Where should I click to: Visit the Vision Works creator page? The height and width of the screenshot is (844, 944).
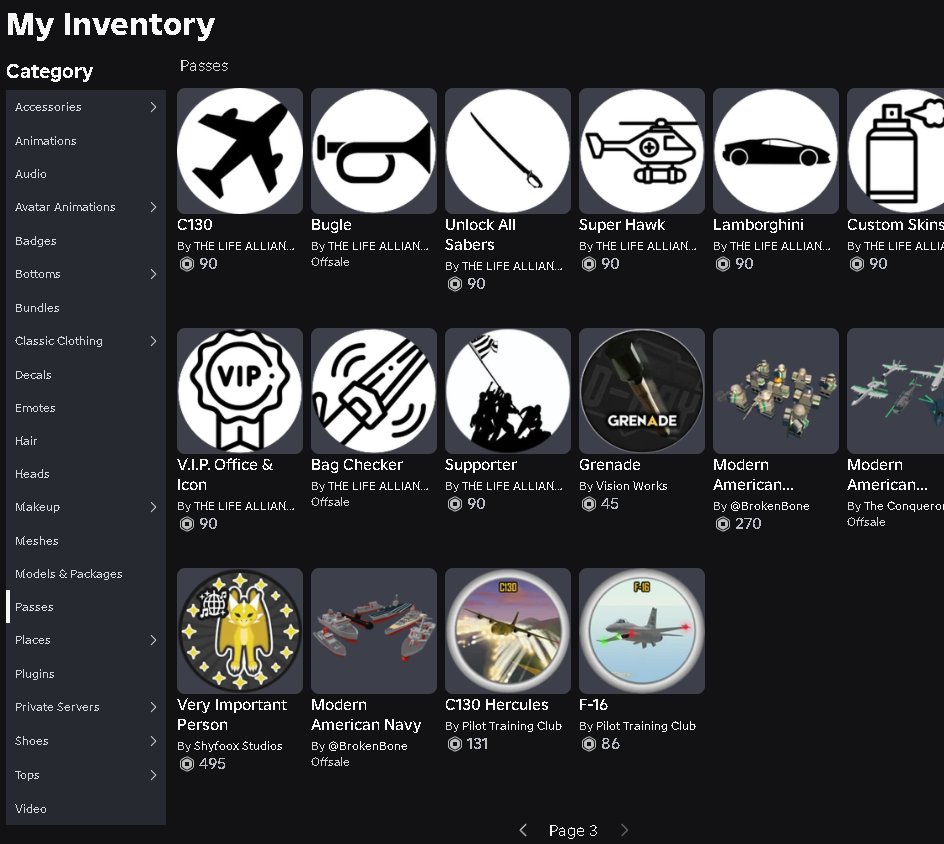click(632, 486)
